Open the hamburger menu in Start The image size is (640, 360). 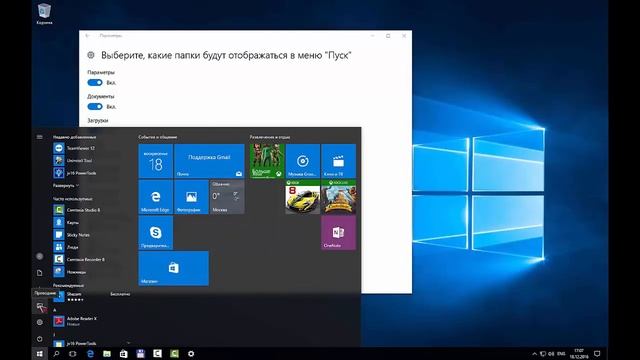(40, 137)
